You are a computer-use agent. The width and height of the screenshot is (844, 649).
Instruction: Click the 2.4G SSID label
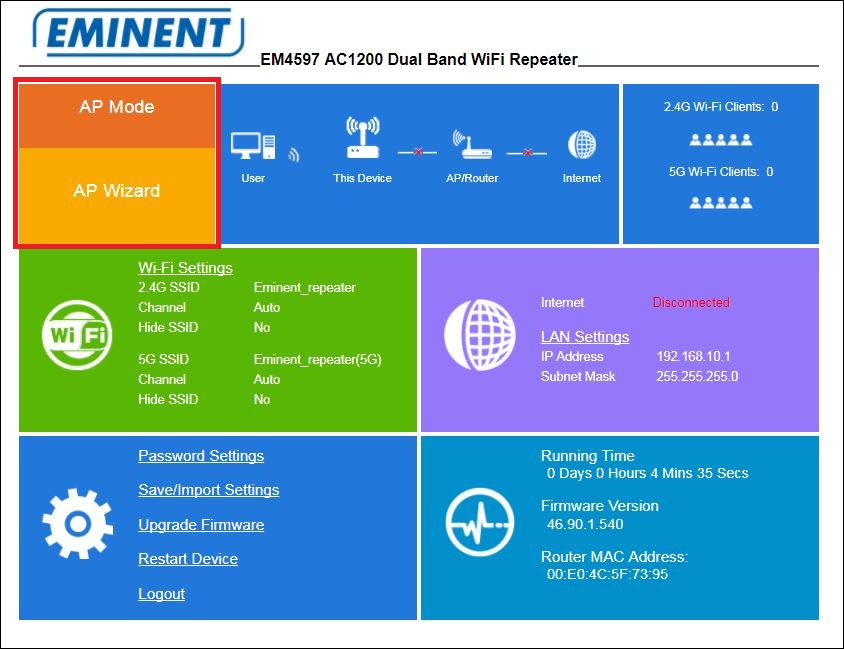(168, 287)
